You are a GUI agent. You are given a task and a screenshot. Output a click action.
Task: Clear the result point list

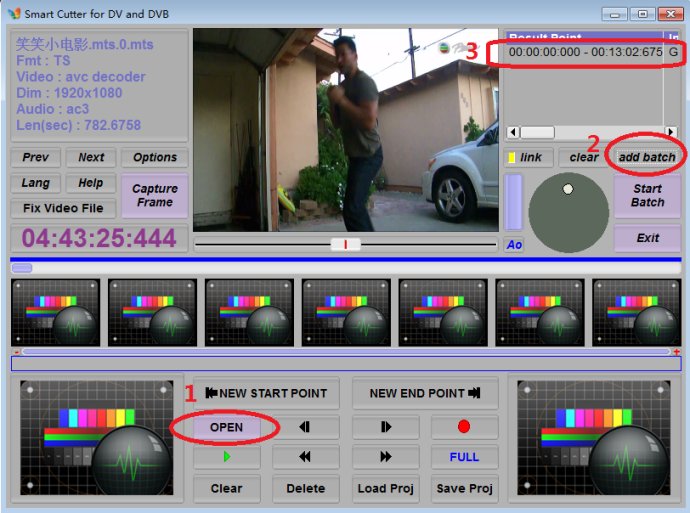(x=584, y=157)
